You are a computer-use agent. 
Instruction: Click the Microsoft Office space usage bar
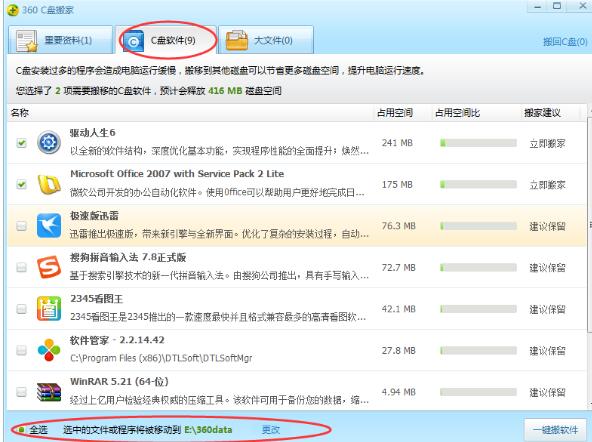[478, 185]
